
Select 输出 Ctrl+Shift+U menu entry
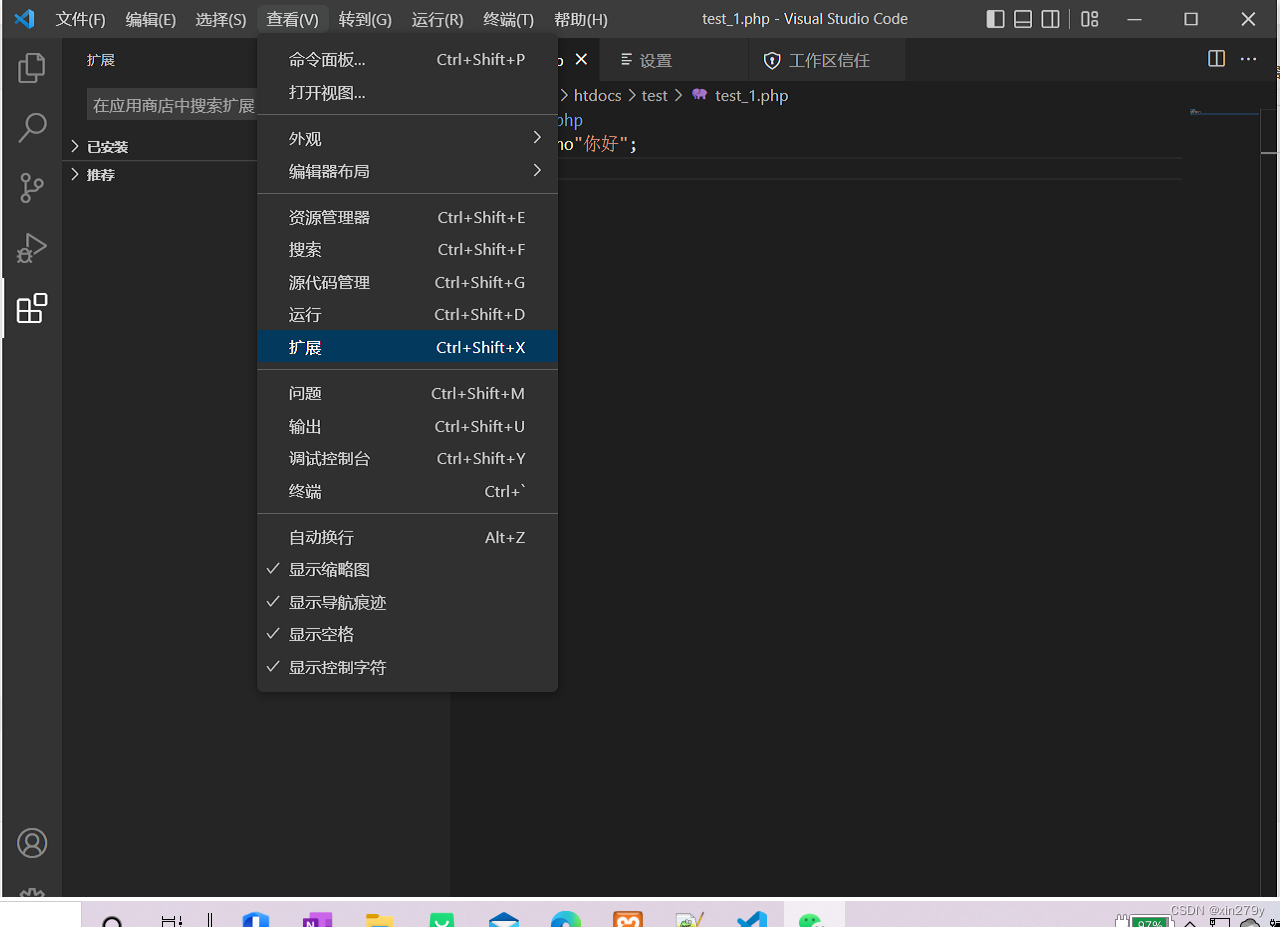[407, 426]
